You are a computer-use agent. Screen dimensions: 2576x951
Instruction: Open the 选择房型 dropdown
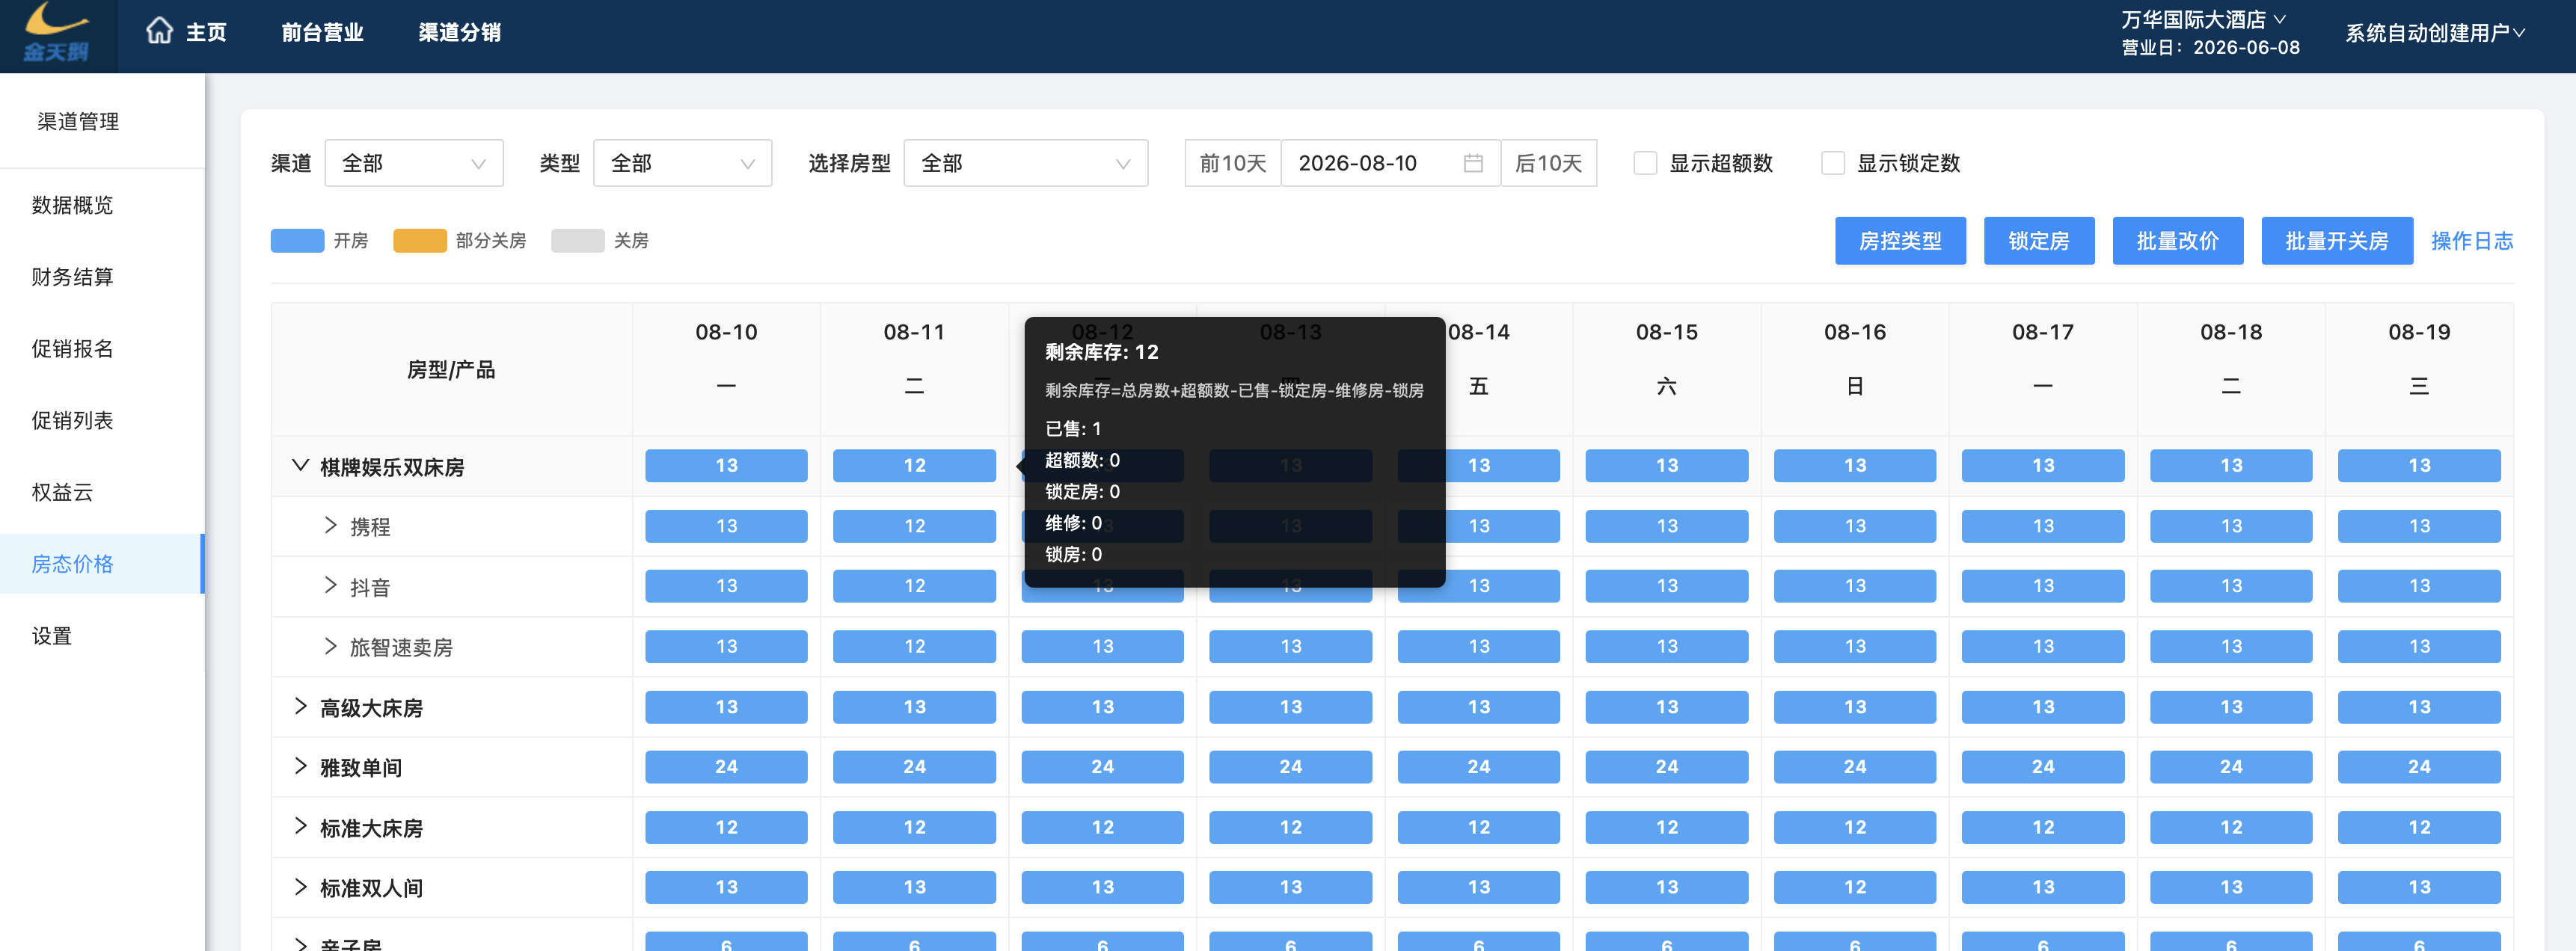point(1026,163)
